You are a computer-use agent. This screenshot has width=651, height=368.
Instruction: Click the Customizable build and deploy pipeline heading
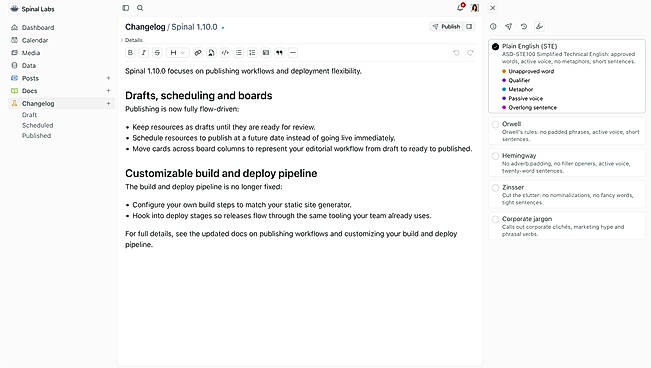click(221, 173)
